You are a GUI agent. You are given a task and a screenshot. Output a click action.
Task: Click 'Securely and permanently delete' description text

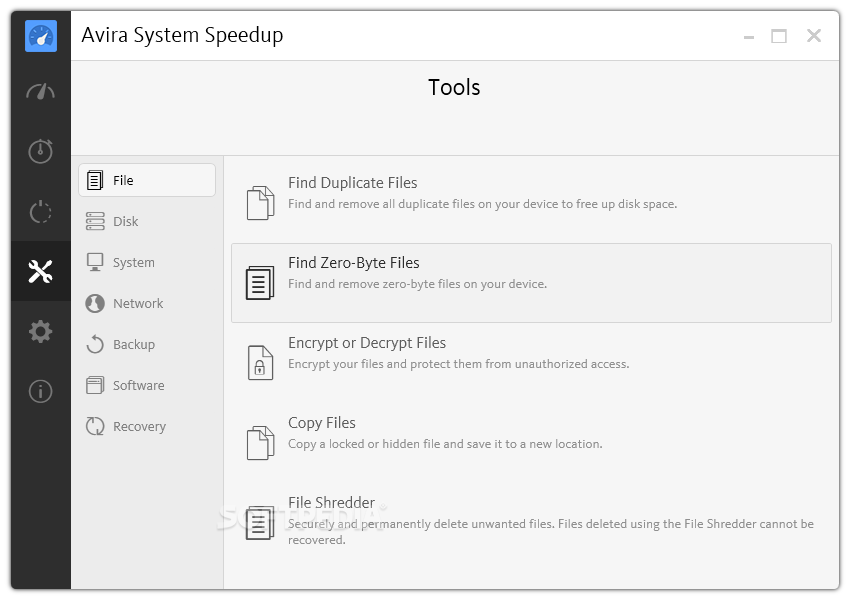[x=551, y=532]
